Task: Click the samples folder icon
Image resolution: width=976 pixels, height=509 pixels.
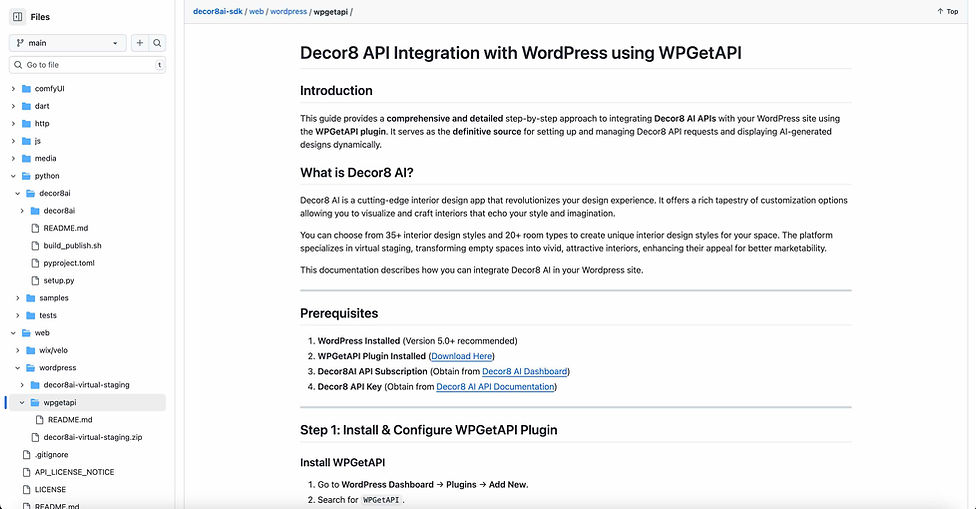Action: (30, 298)
